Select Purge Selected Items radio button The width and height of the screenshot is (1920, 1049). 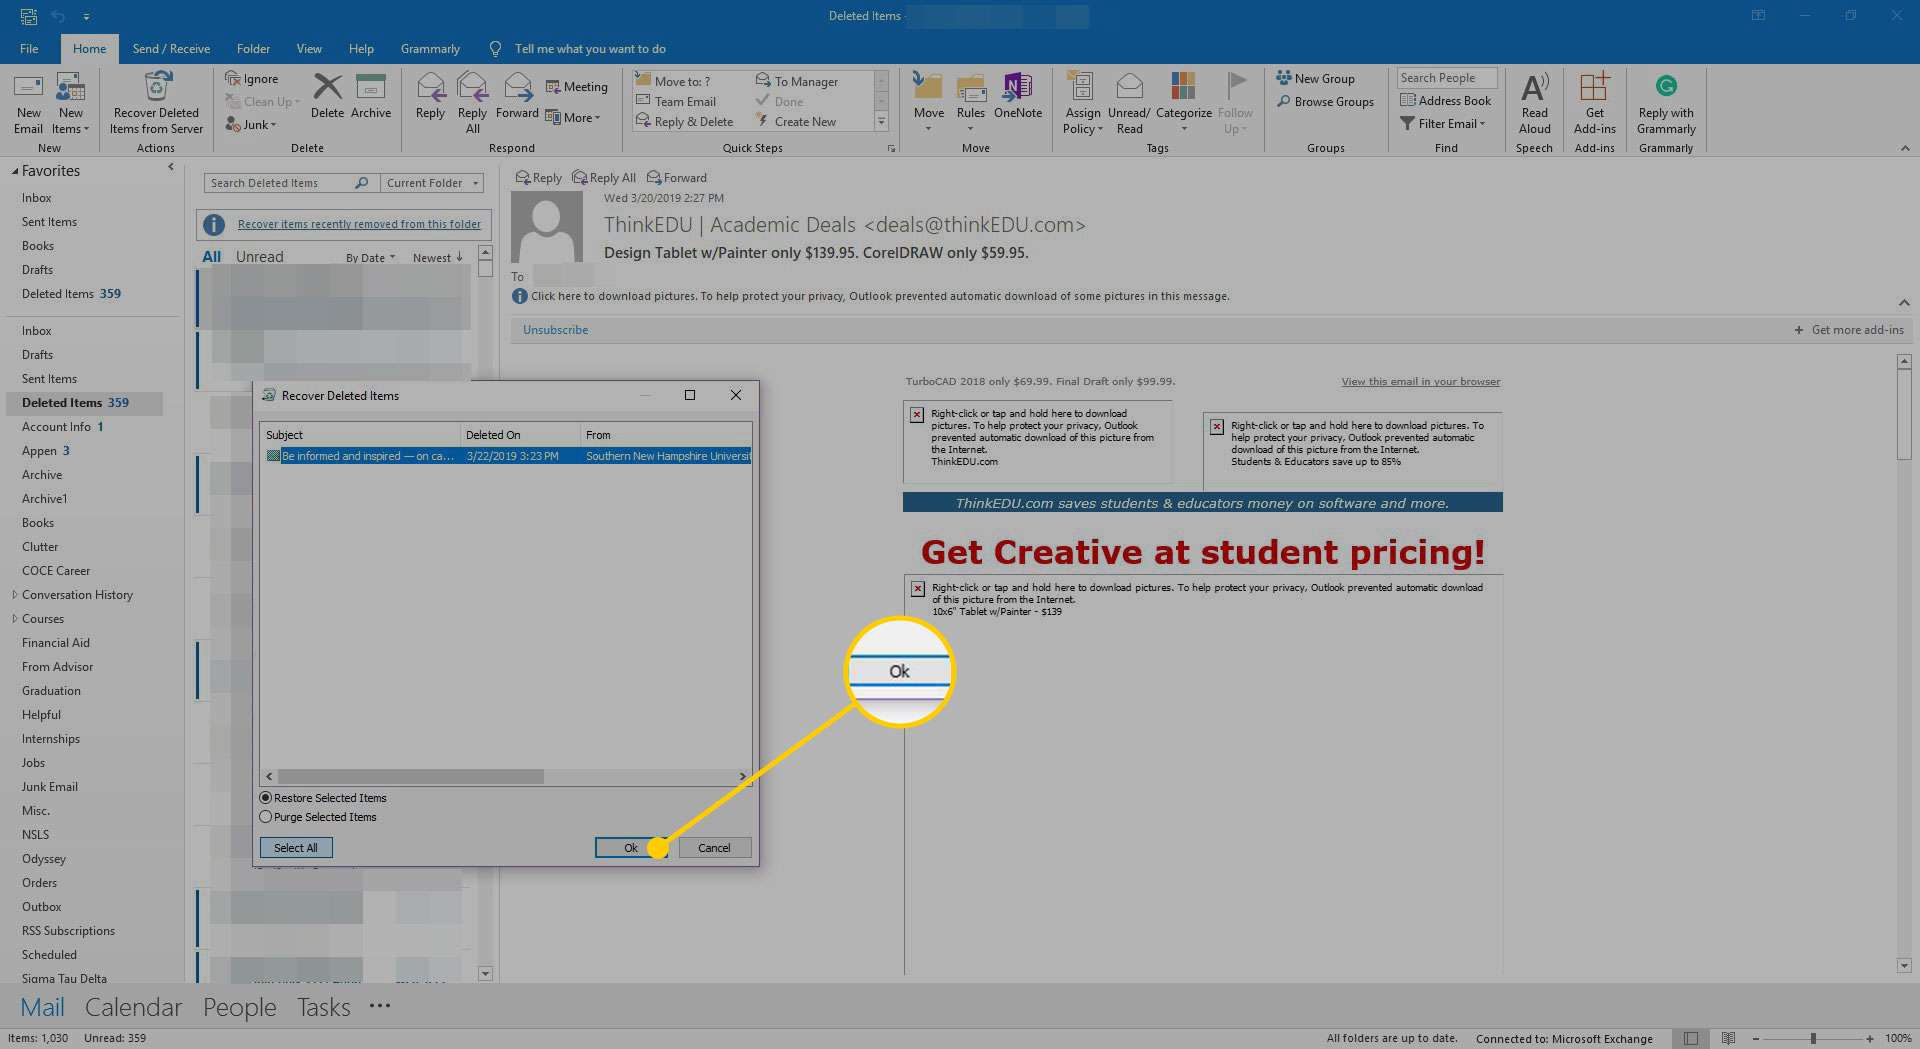click(266, 817)
